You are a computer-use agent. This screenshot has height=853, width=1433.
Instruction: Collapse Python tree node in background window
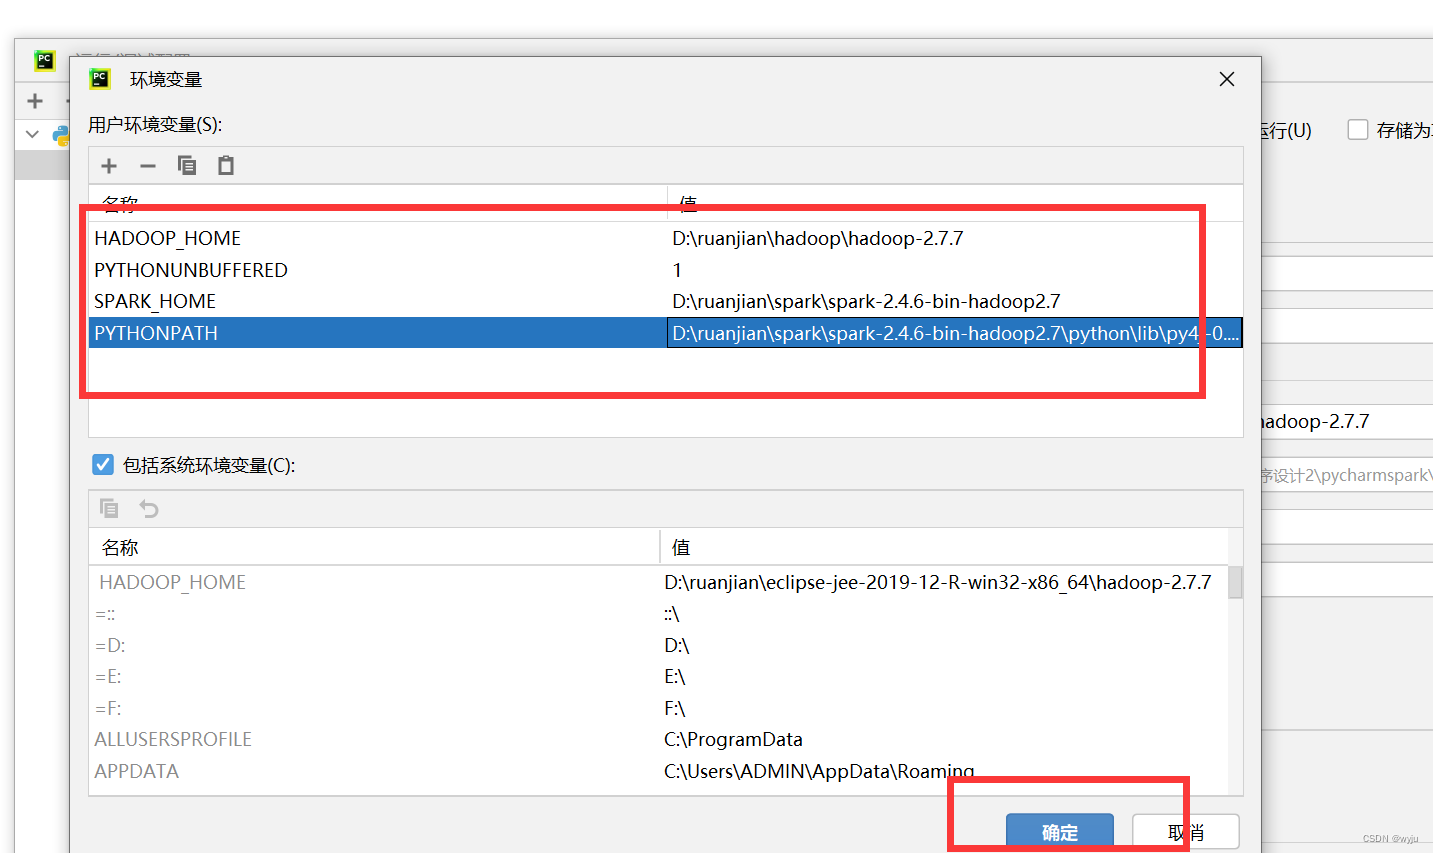pyautogui.click(x=32, y=134)
